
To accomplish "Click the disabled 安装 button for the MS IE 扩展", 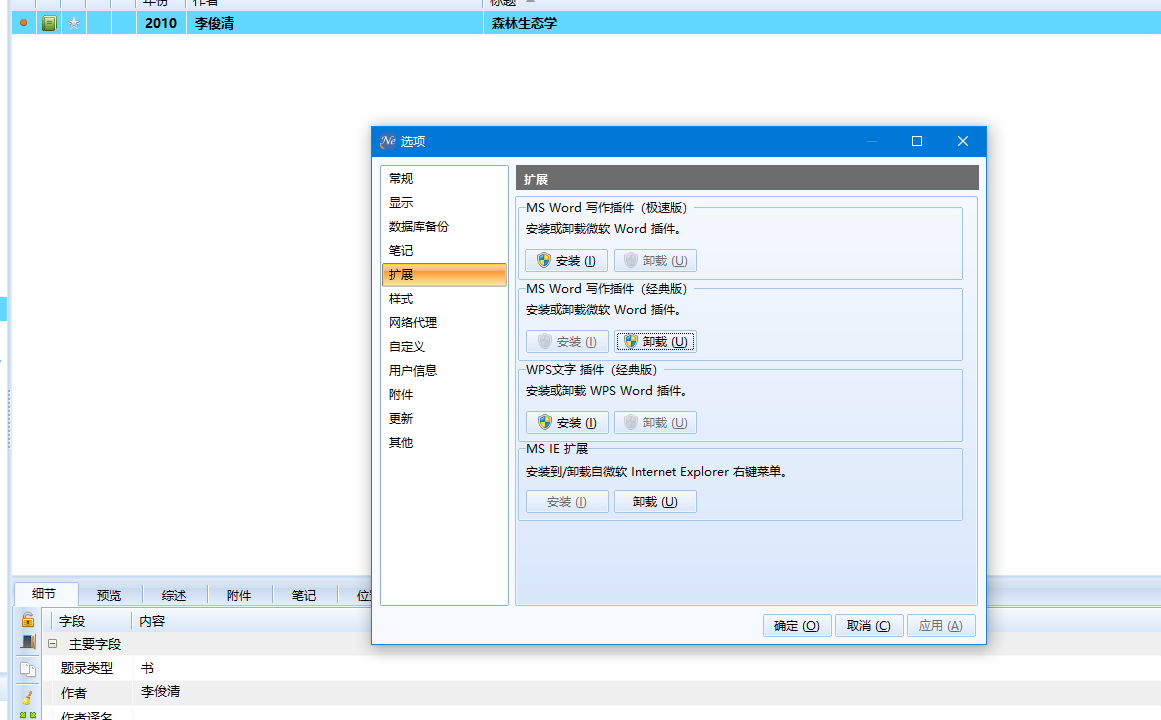I will tap(567, 501).
